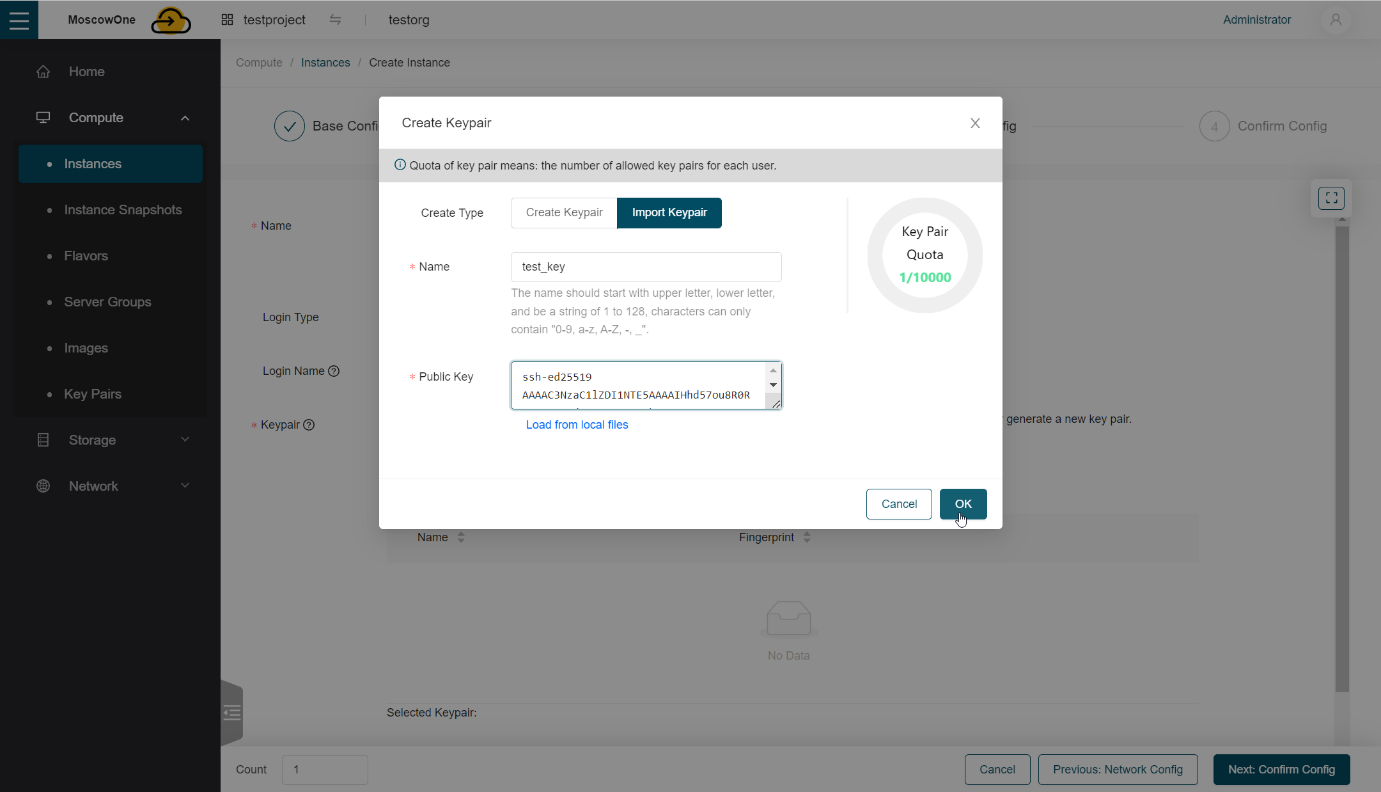Screen dimensions: 1381x792
Task: Switch to the Create Keypair tab
Action: 563,213
